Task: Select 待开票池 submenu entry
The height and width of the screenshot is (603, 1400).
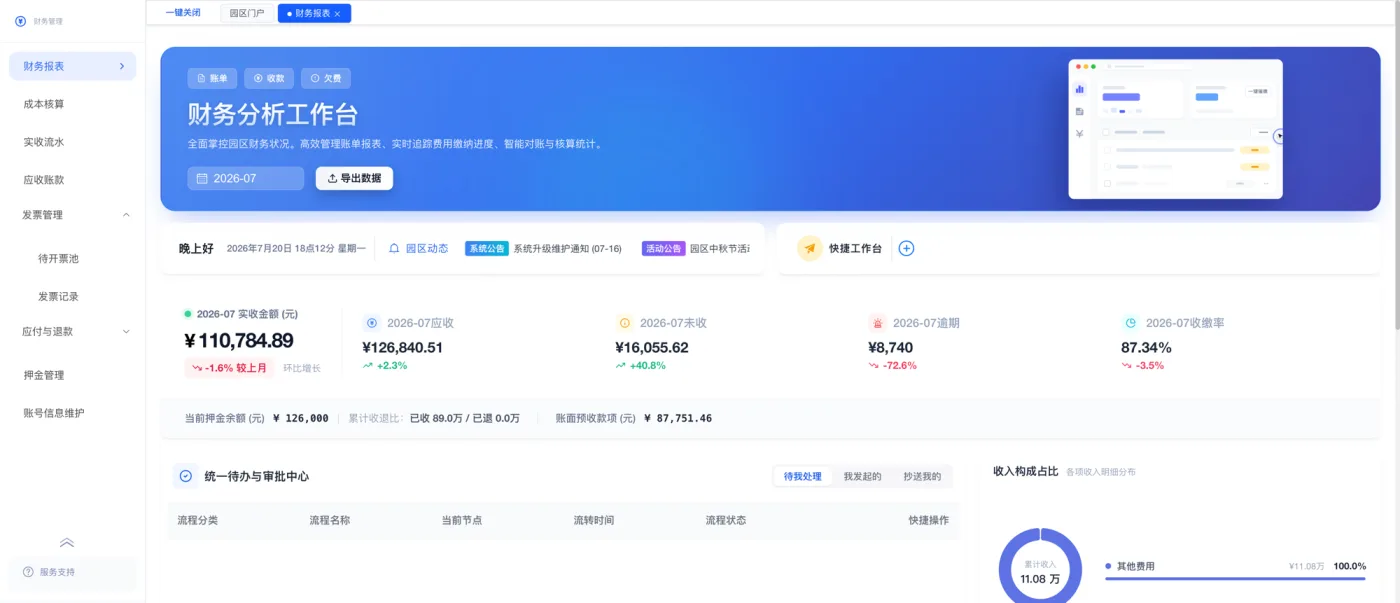Action: click(58, 258)
